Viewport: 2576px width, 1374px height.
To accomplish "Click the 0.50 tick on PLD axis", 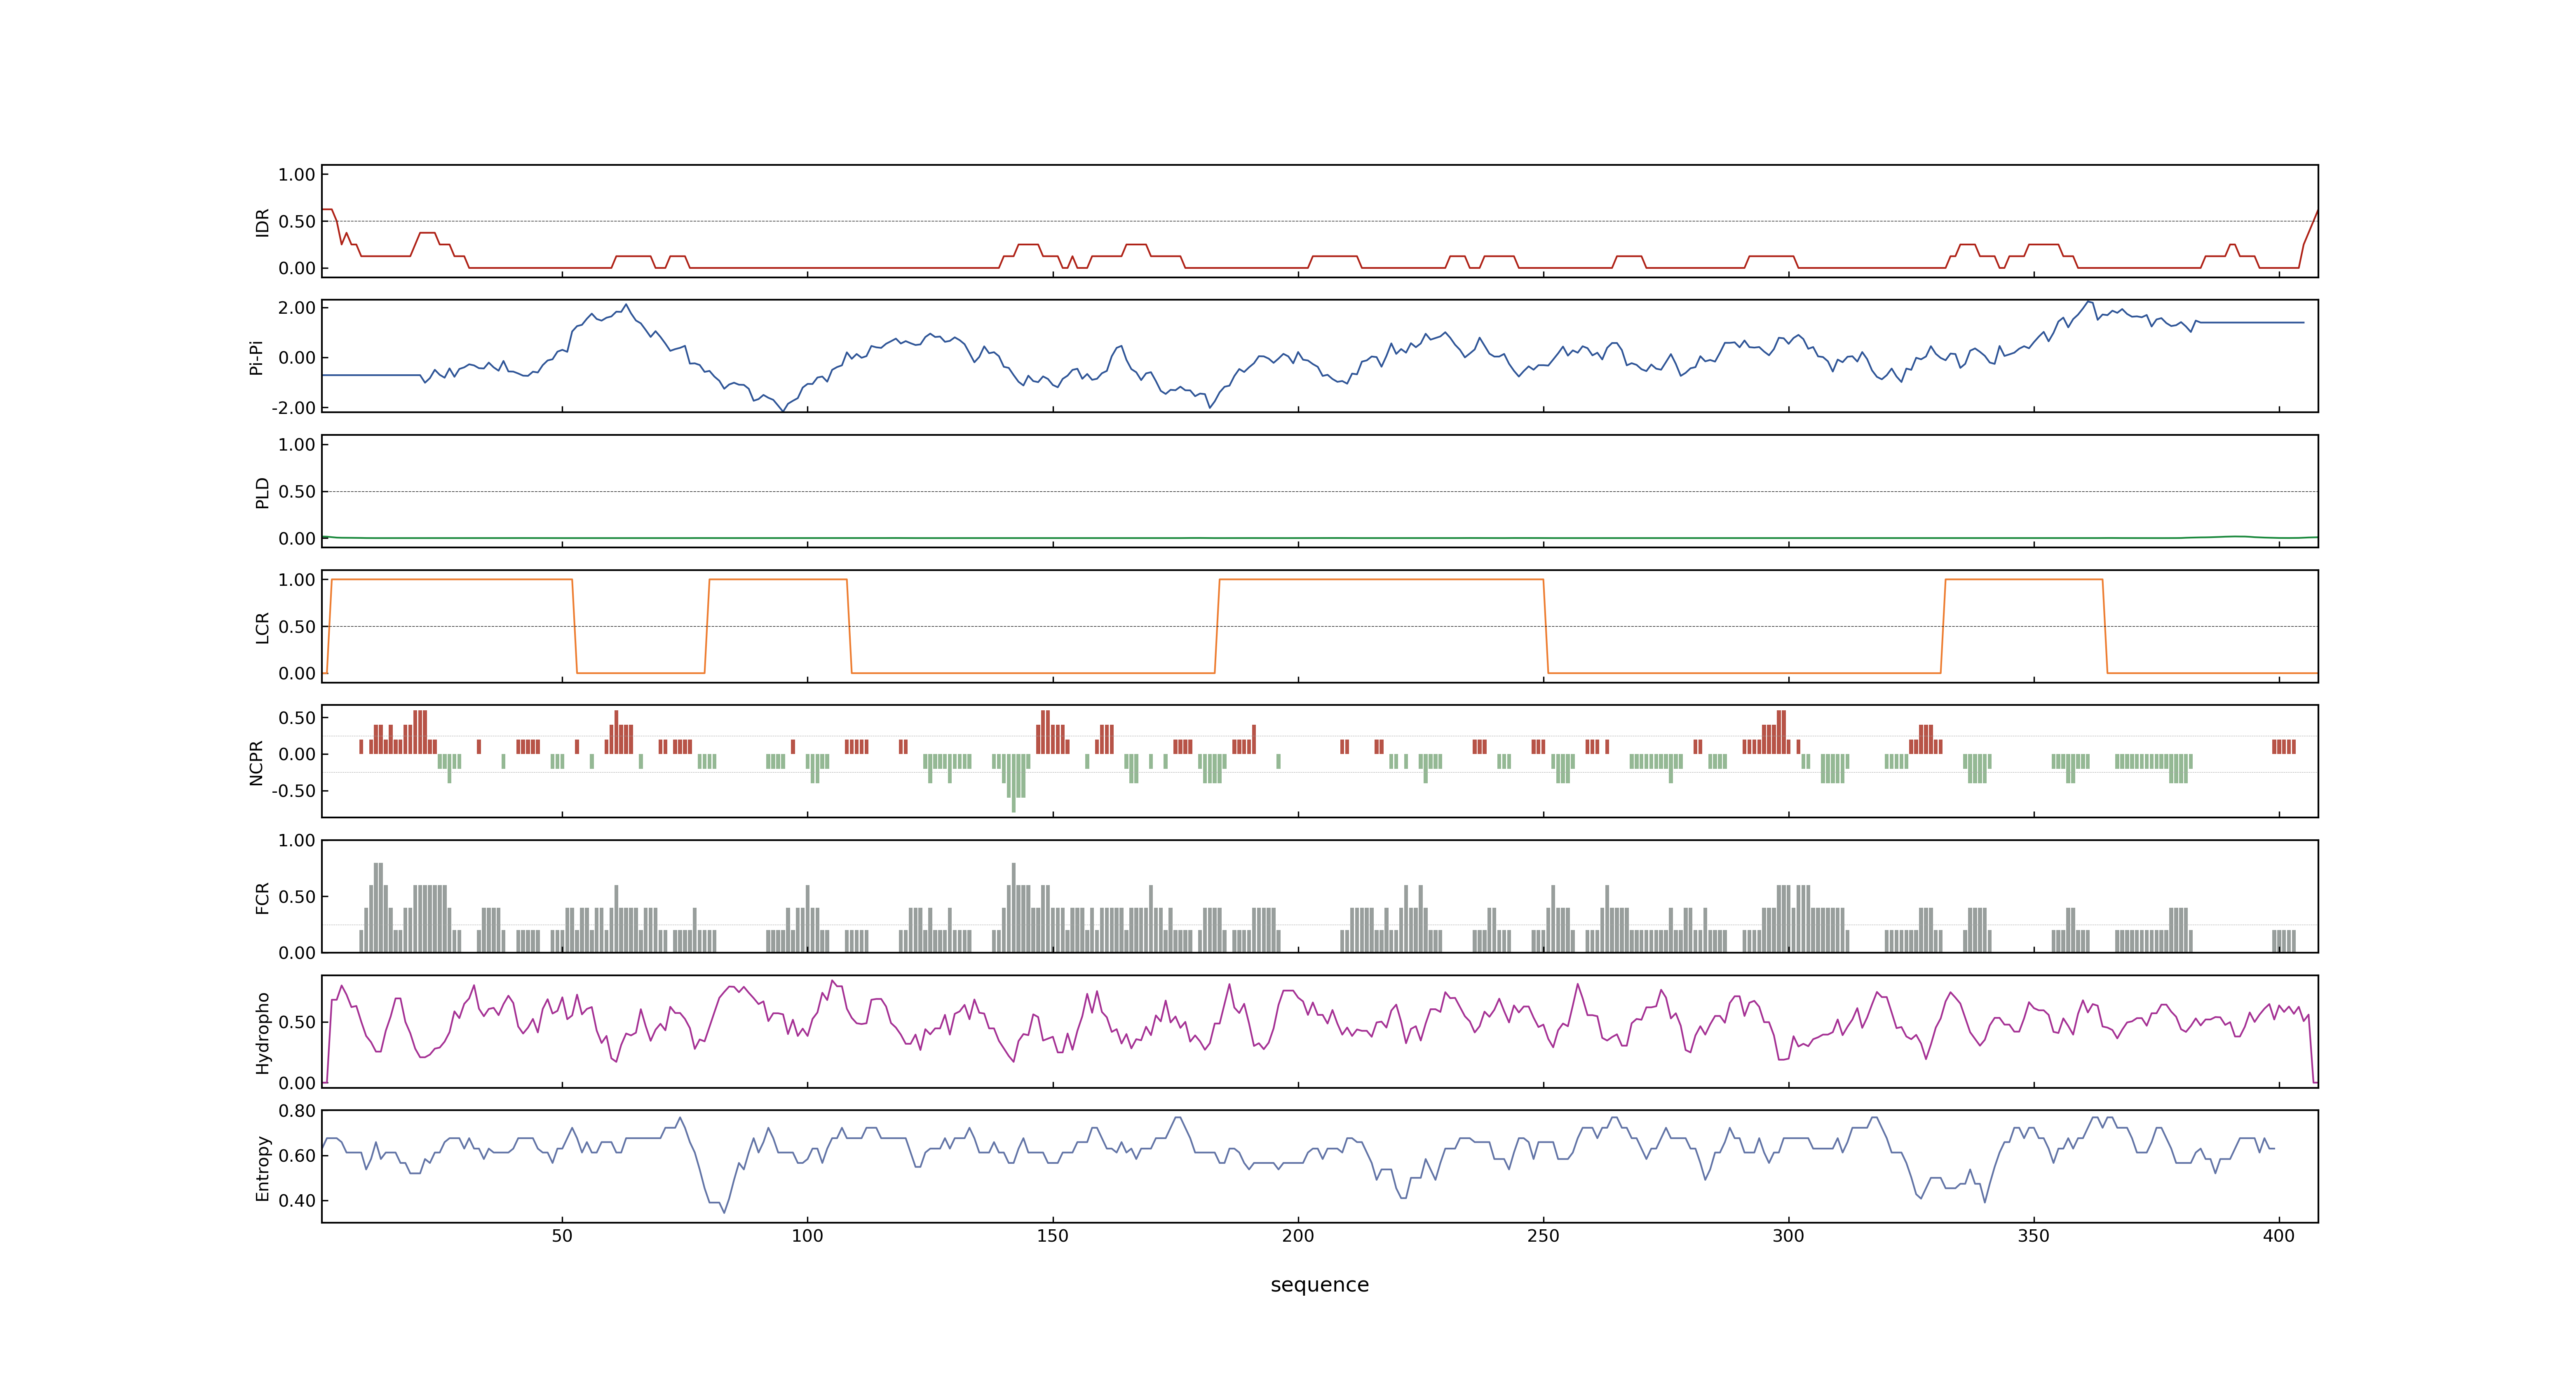I will point(297,492).
